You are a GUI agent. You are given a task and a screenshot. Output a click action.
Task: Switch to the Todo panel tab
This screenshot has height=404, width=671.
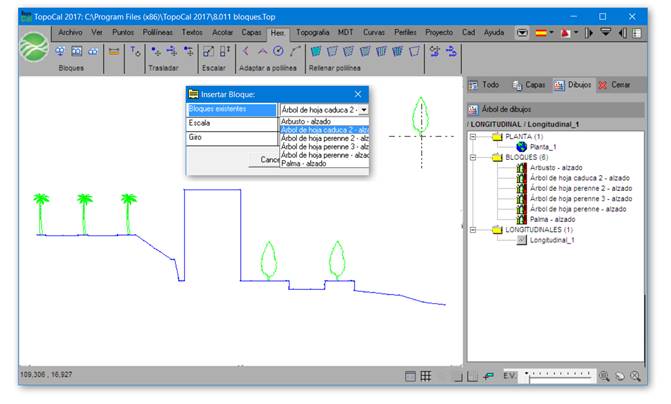484,85
